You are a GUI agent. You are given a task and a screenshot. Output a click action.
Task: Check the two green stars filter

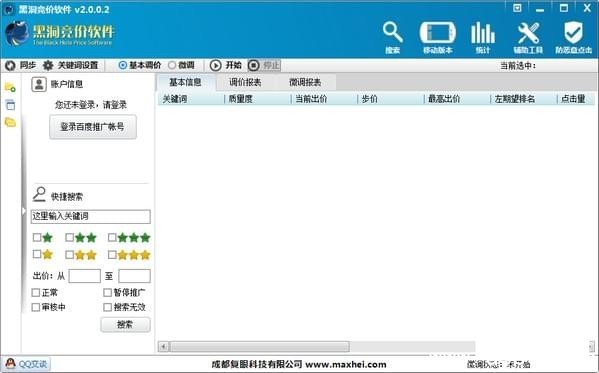(x=70, y=237)
